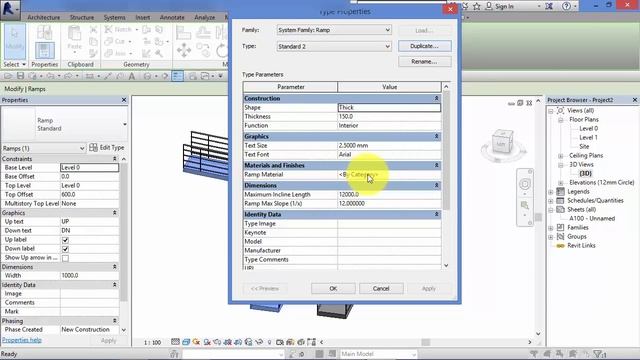
Task: Click the Base Level field showing Level 0
Action: 89,167
